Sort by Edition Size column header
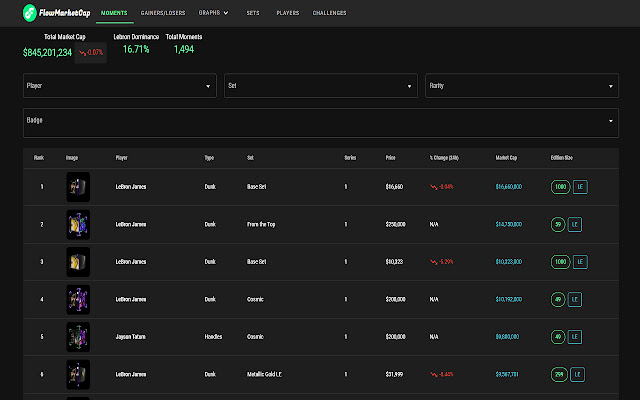 coord(562,158)
